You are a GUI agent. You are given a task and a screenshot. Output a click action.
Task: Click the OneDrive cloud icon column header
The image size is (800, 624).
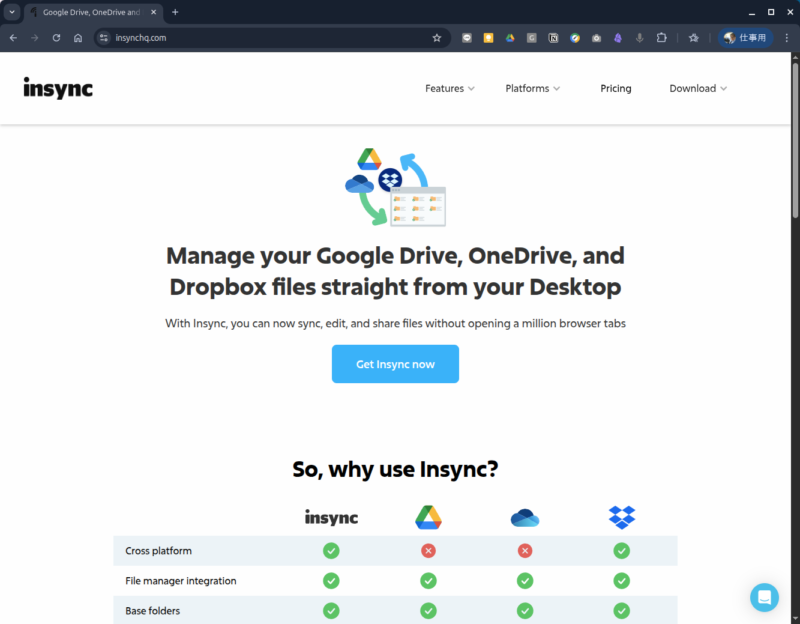(524, 517)
